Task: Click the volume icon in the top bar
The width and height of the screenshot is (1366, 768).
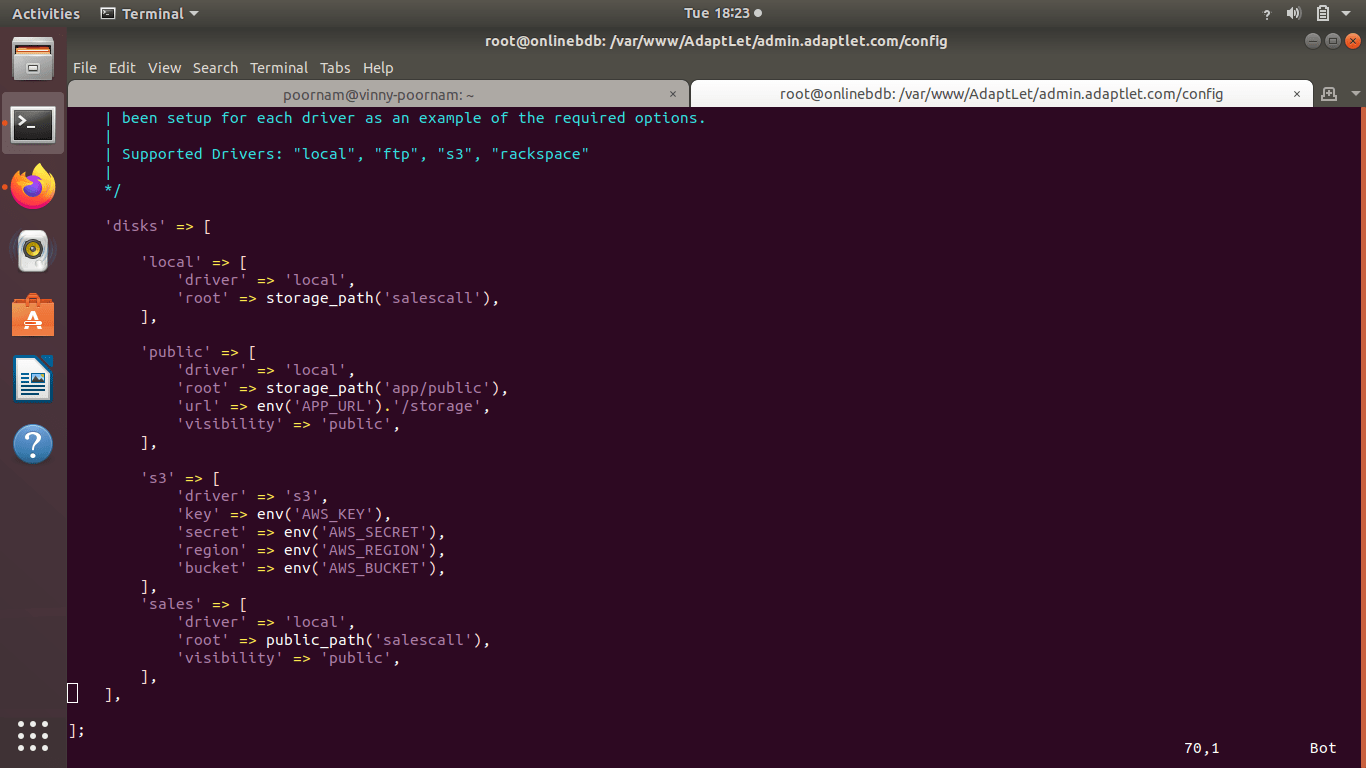Action: click(x=1294, y=13)
